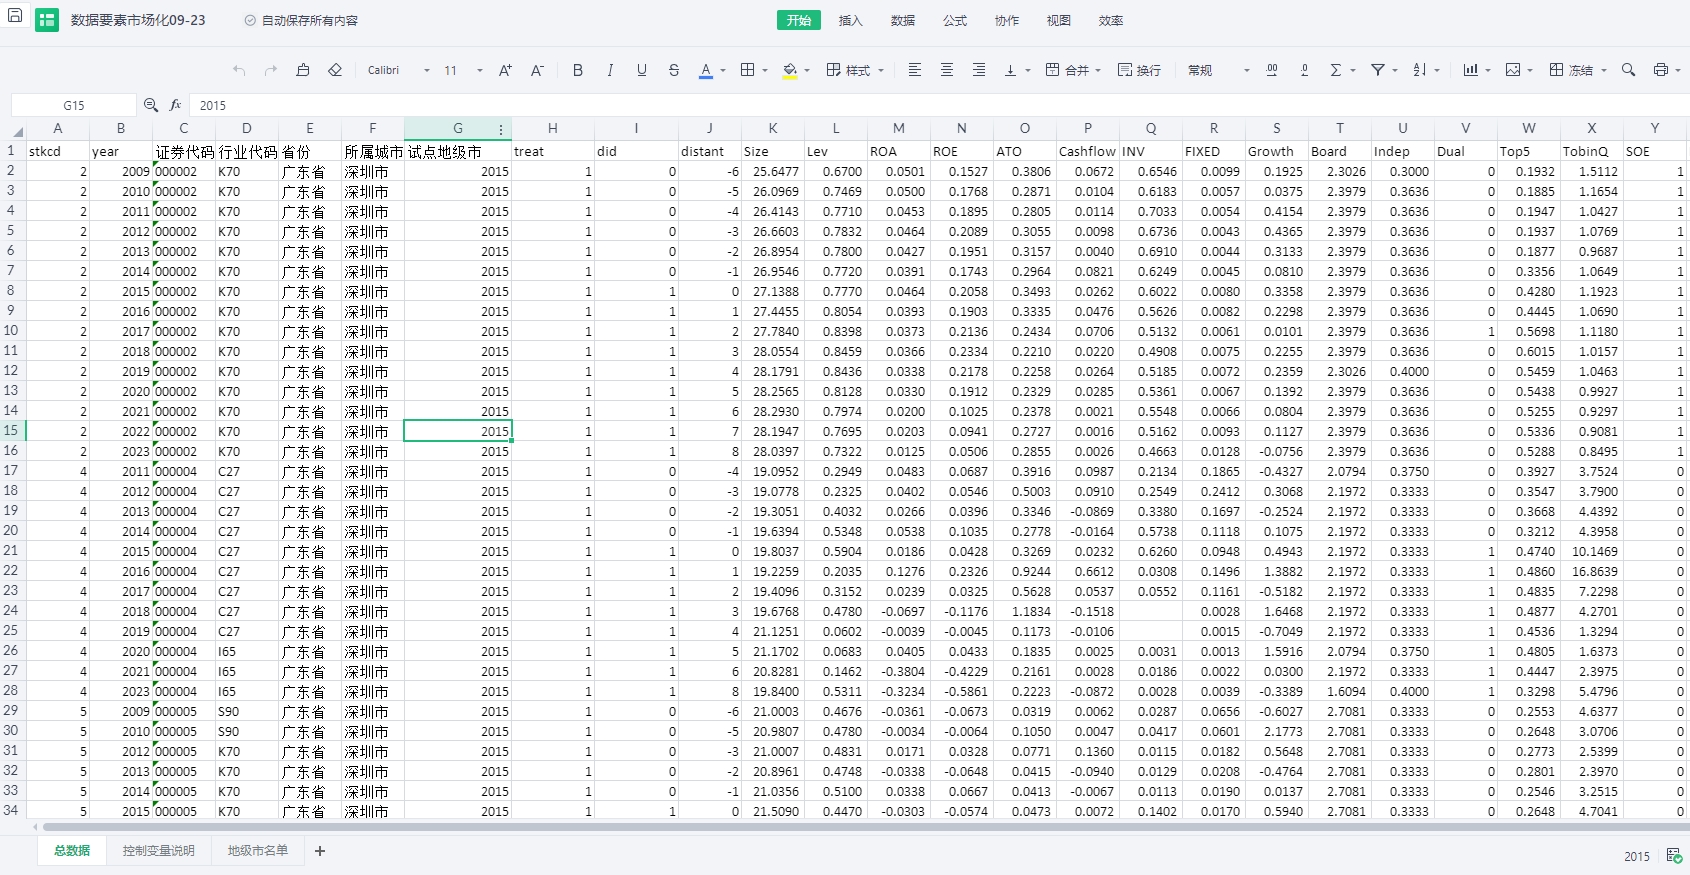Center align text
This screenshot has height=875, width=1690.
pyautogui.click(x=946, y=70)
